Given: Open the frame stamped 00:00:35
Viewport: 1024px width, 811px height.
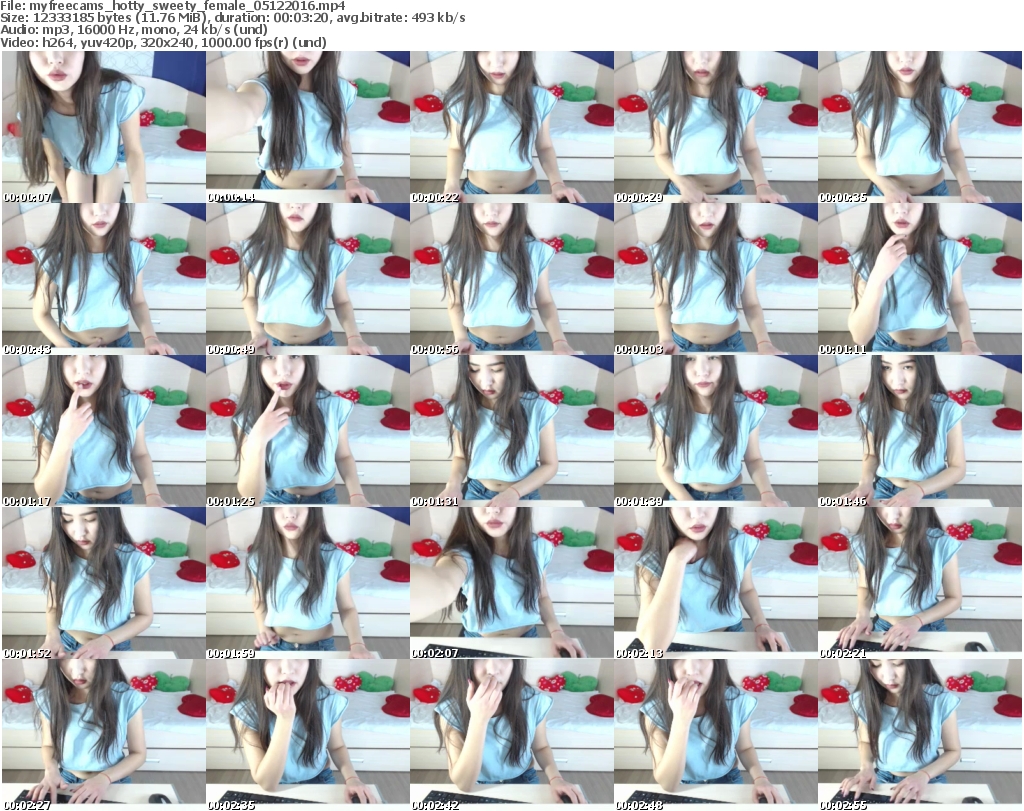Looking at the screenshot, I should point(920,127).
